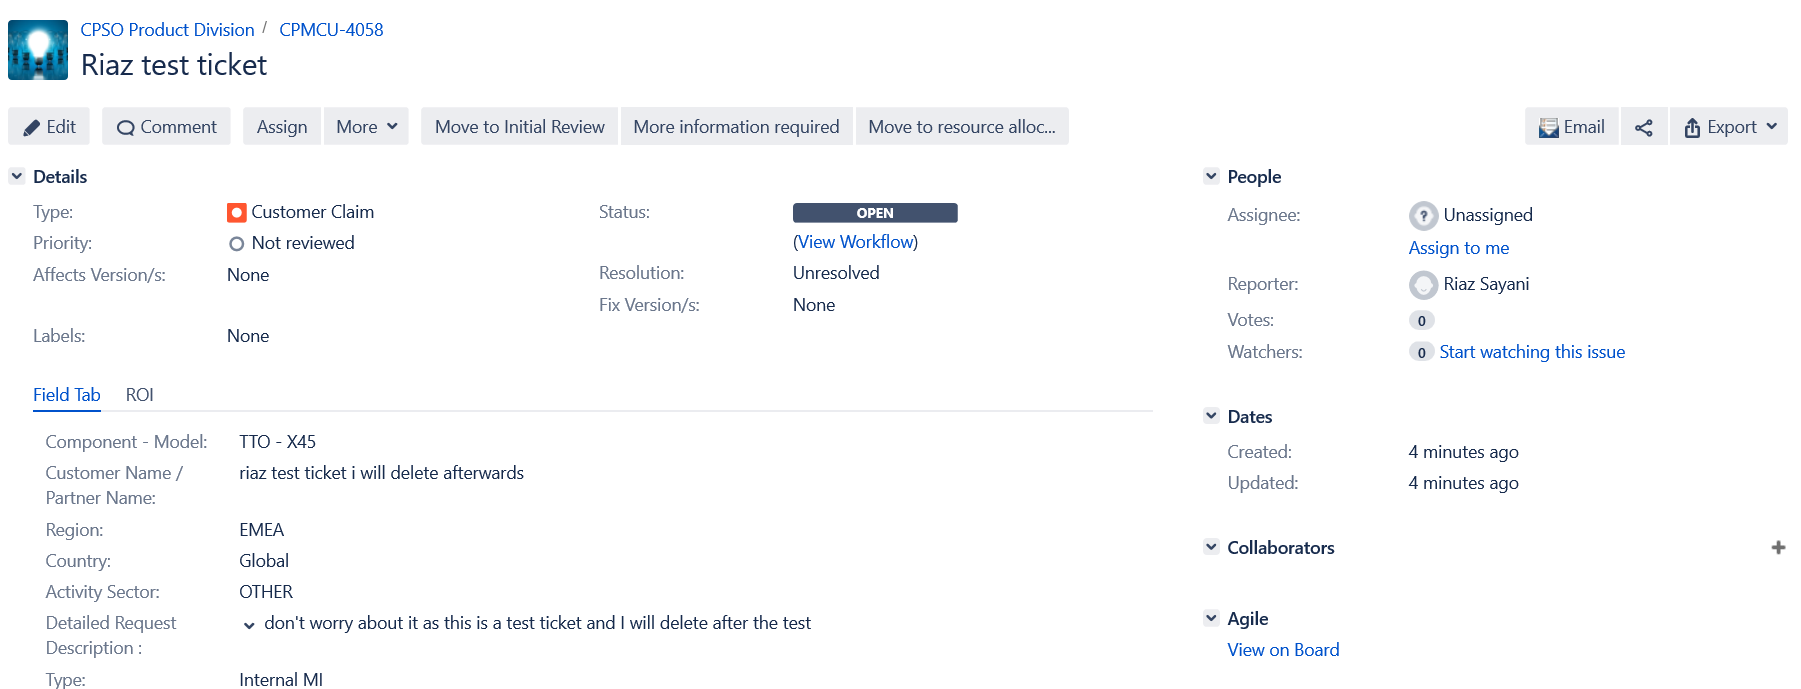
Task: Click Start watching this issue
Action: click(1532, 352)
